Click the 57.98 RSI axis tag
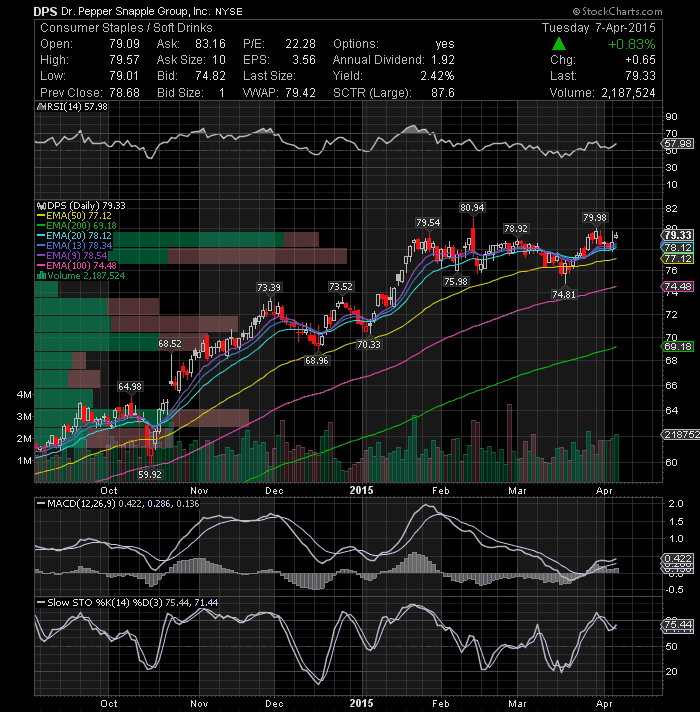The image size is (700, 712). click(677, 144)
